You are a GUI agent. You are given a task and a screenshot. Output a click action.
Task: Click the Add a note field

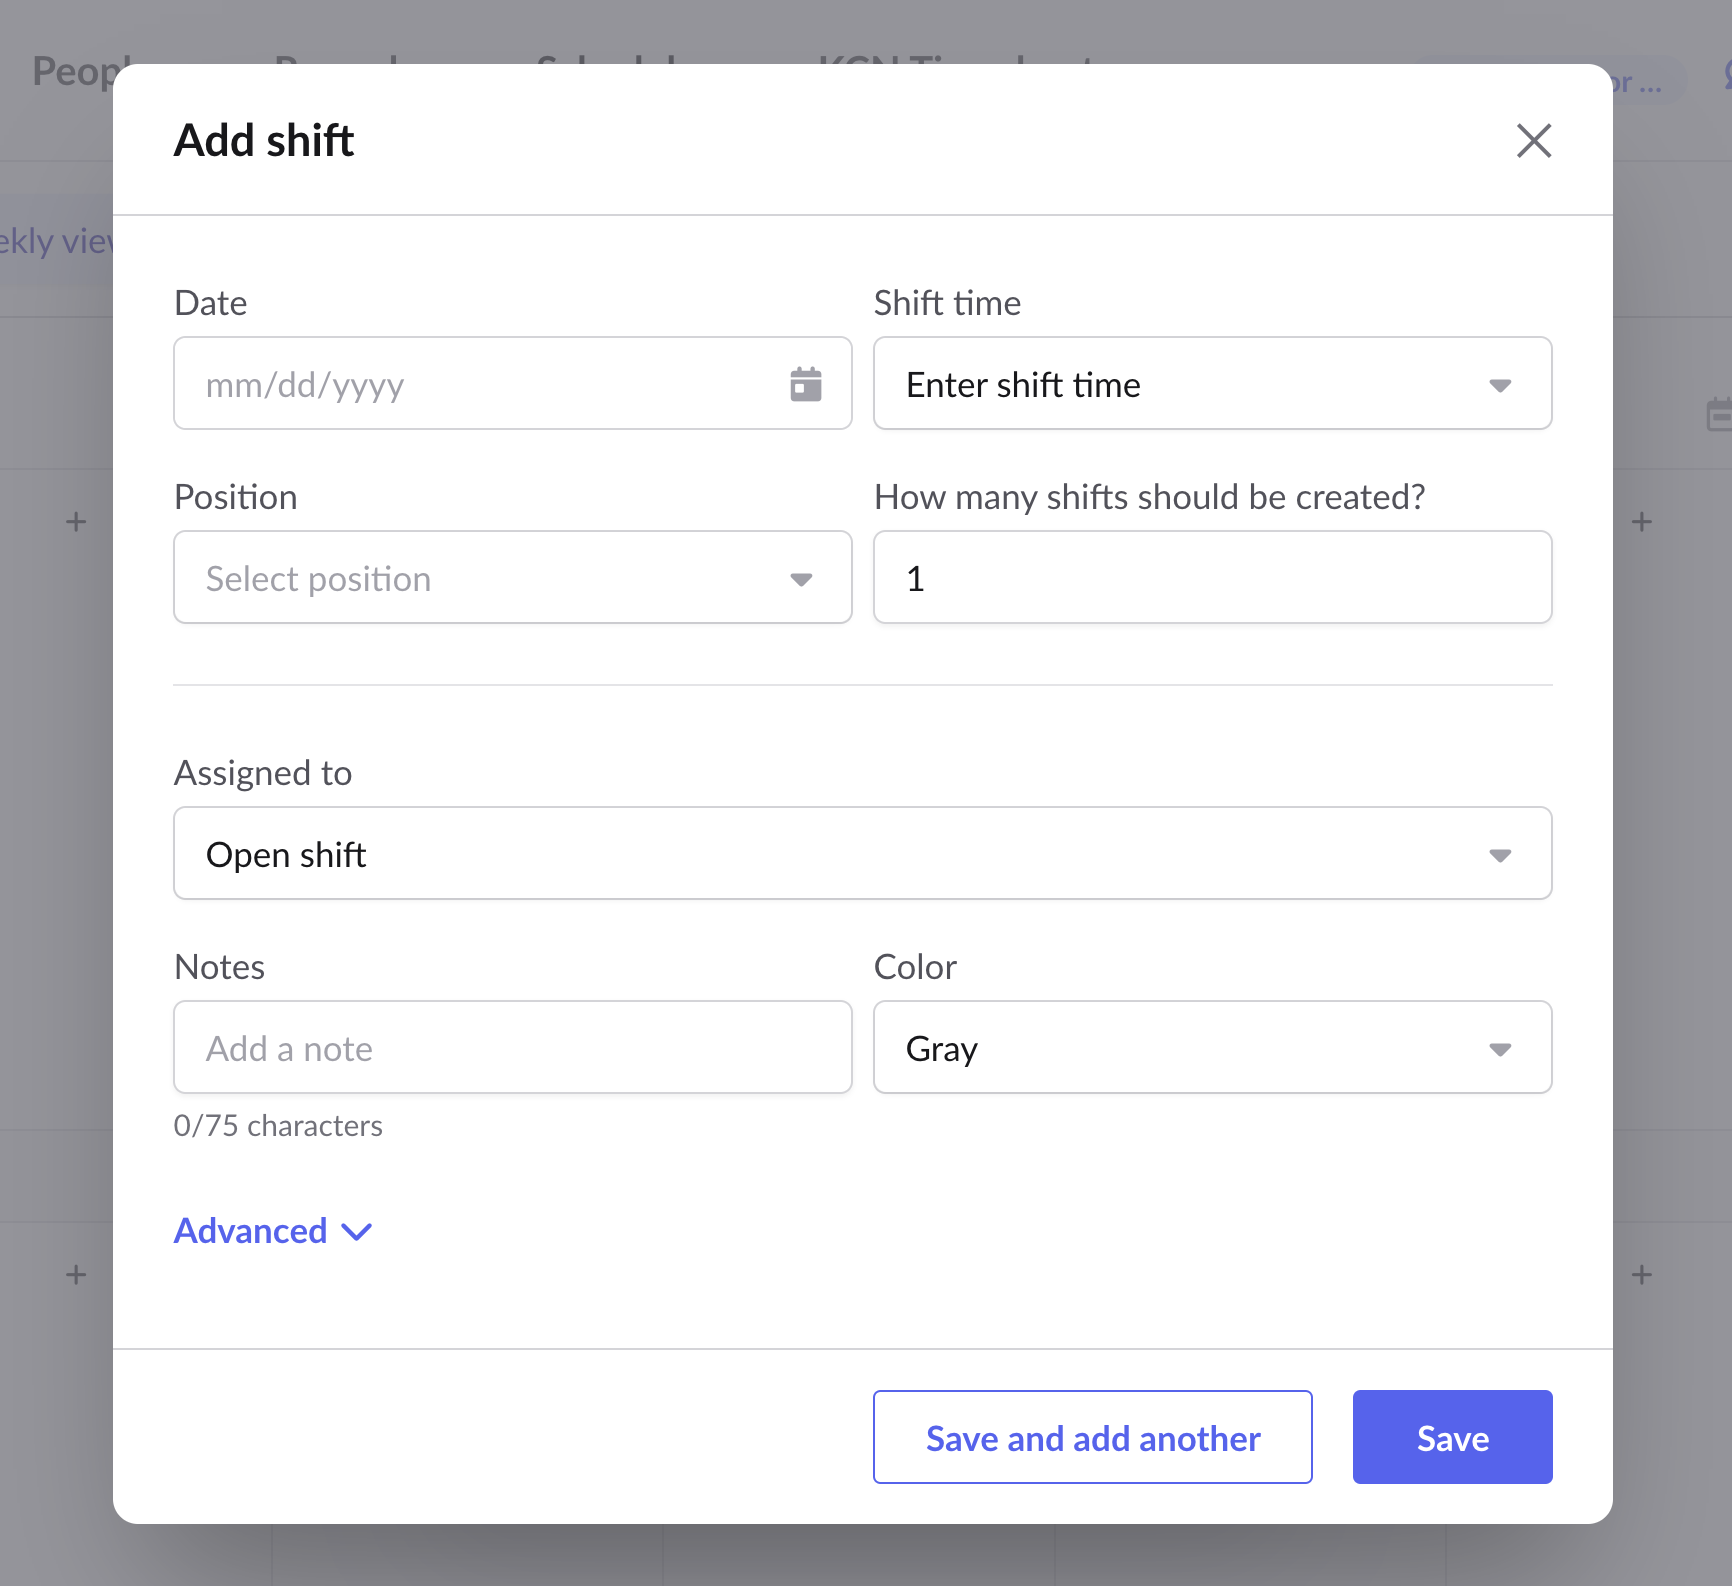(512, 1047)
